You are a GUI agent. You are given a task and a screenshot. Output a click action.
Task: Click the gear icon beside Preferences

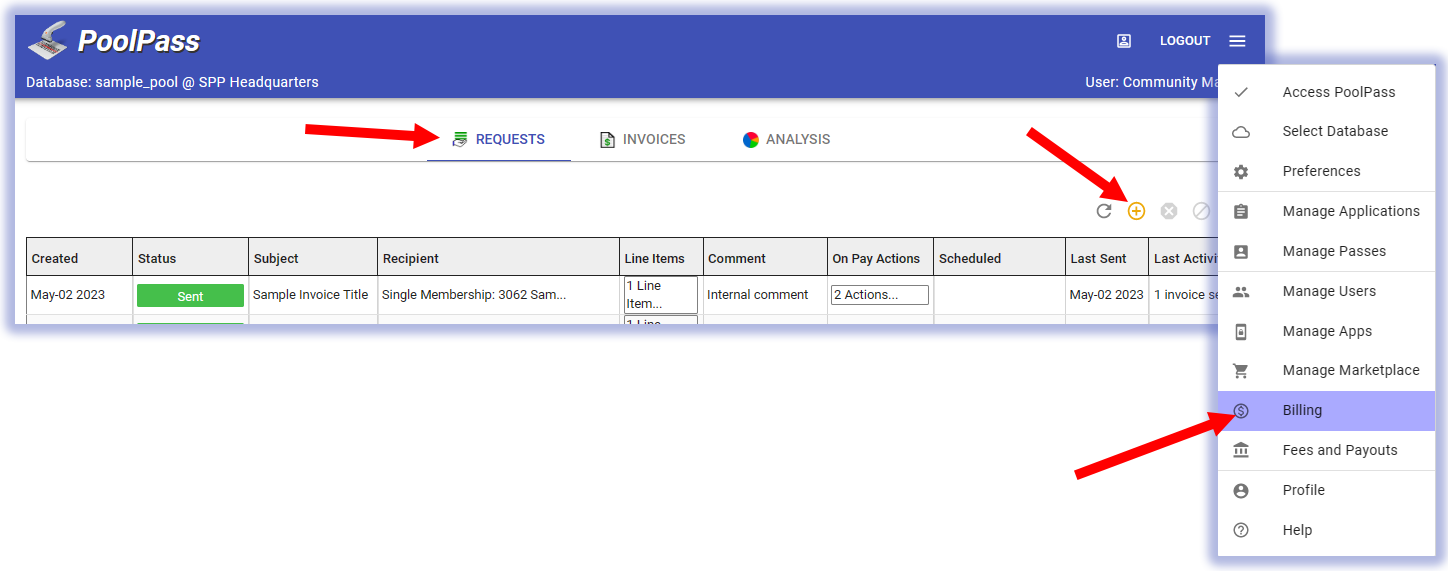(x=1241, y=172)
